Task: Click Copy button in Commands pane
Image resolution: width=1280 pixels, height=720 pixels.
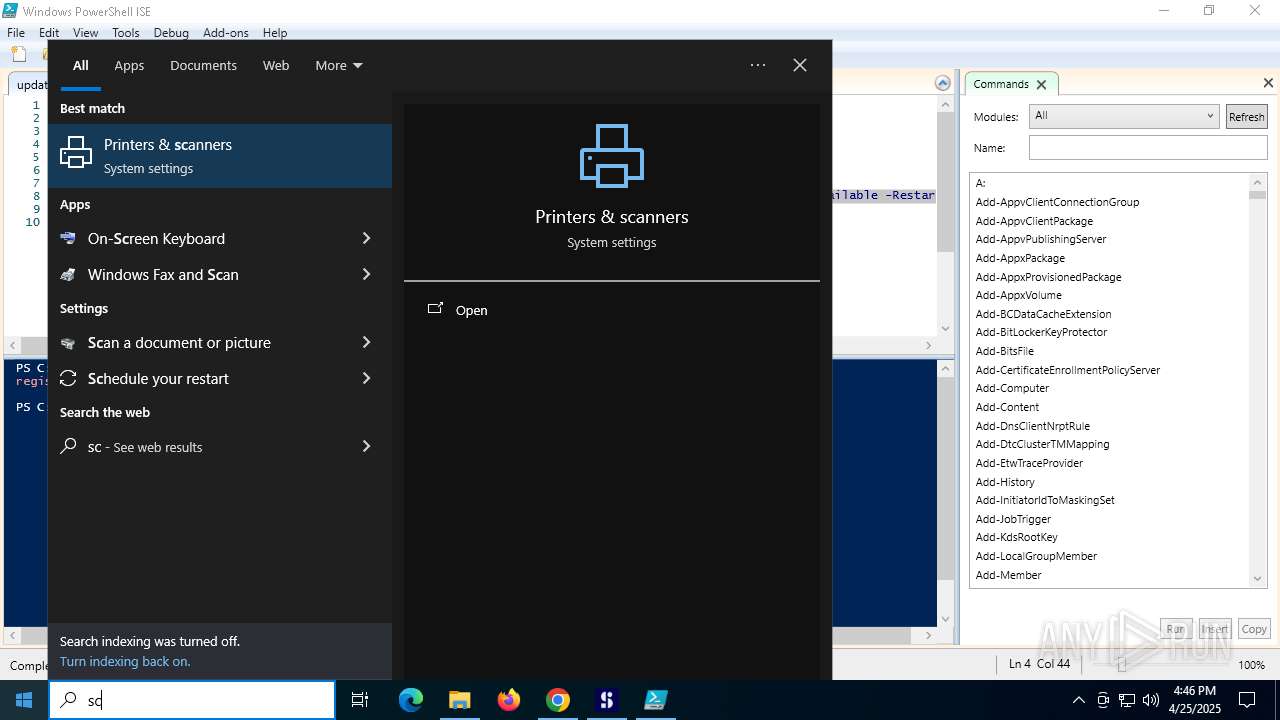Action: [x=1254, y=629]
